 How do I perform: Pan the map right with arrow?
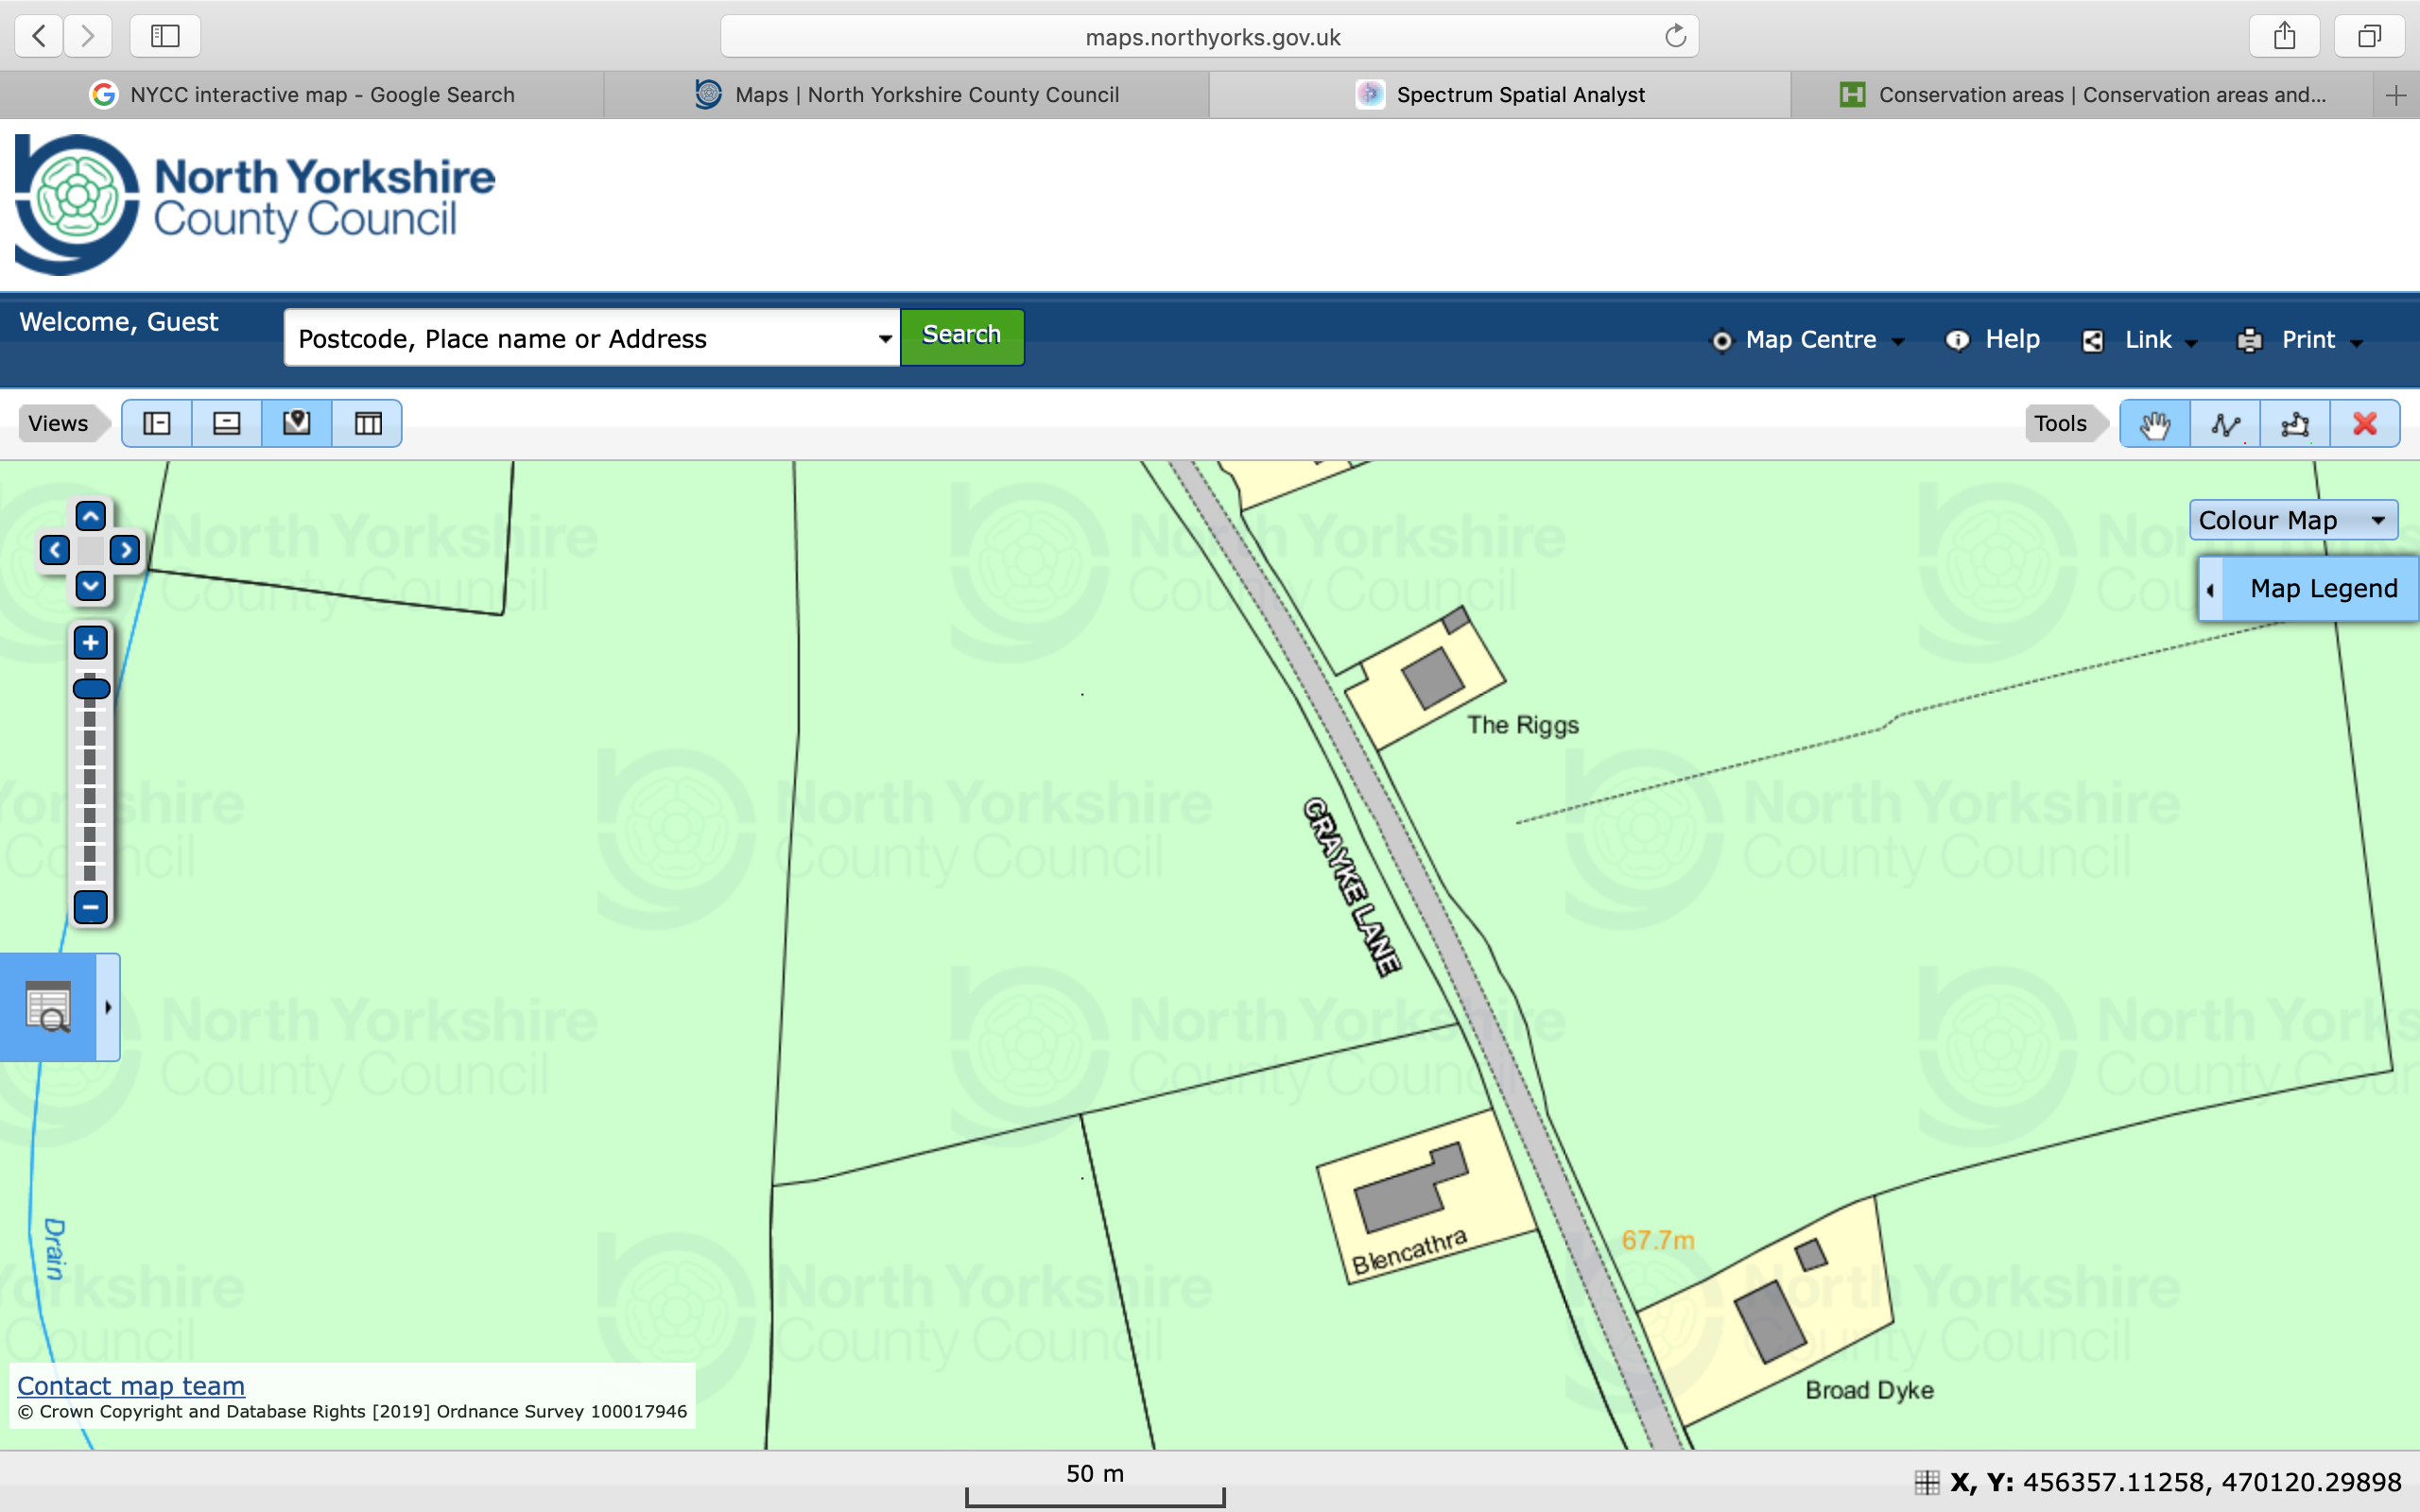pyautogui.click(x=125, y=550)
